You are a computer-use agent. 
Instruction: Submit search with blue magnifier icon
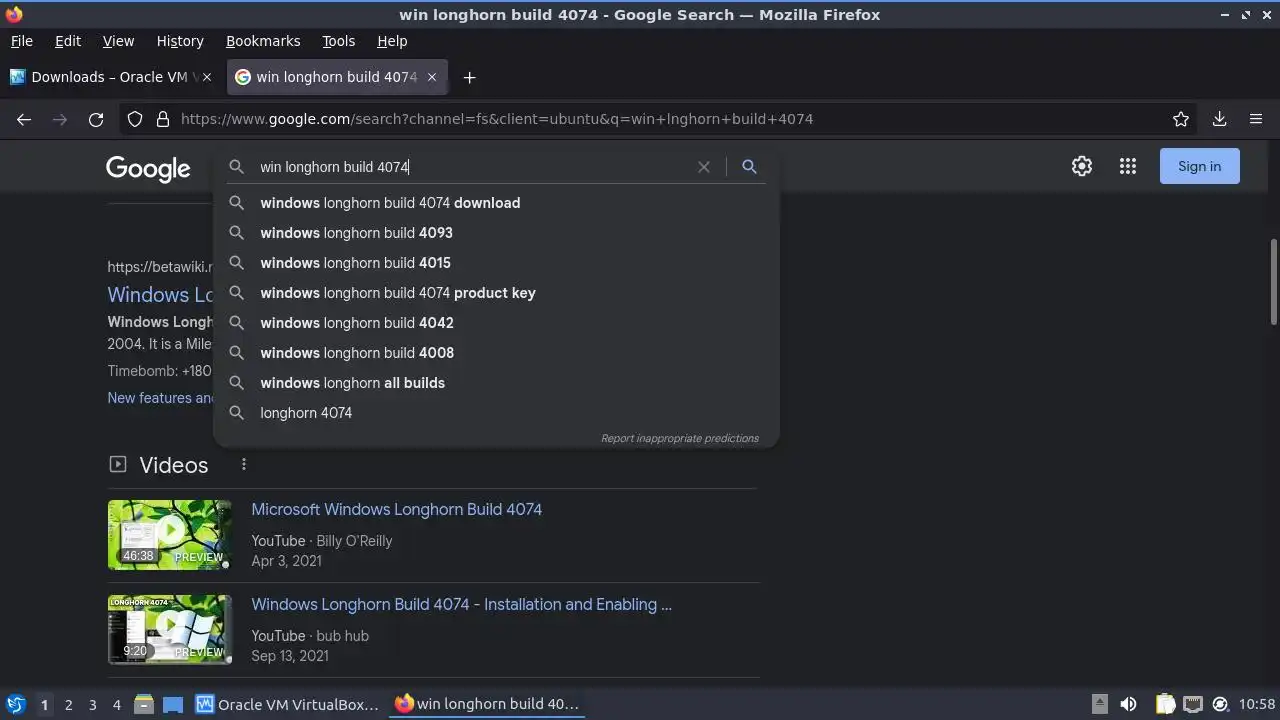click(749, 167)
